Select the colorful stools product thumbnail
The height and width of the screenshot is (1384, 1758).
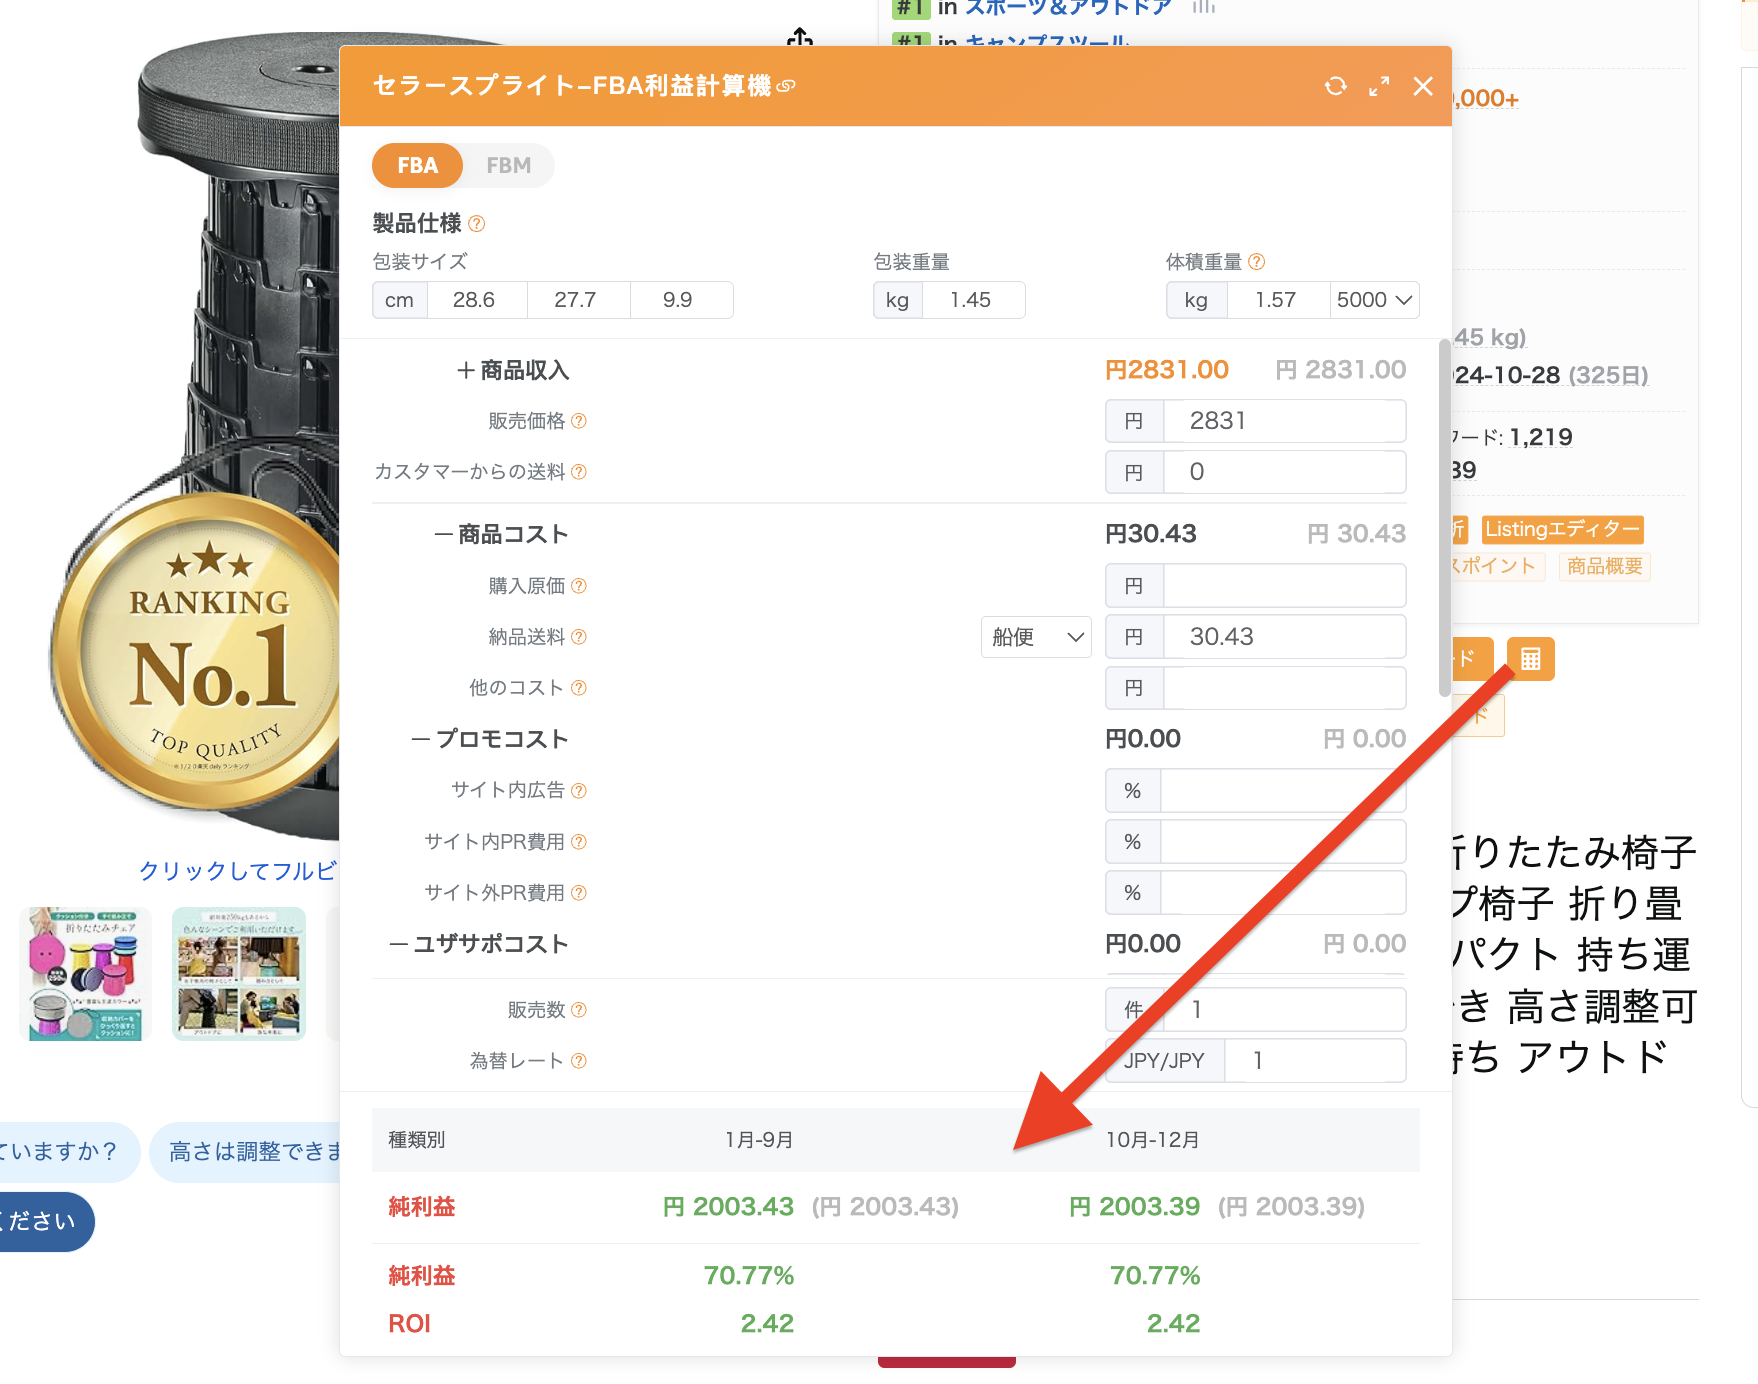coord(86,974)
